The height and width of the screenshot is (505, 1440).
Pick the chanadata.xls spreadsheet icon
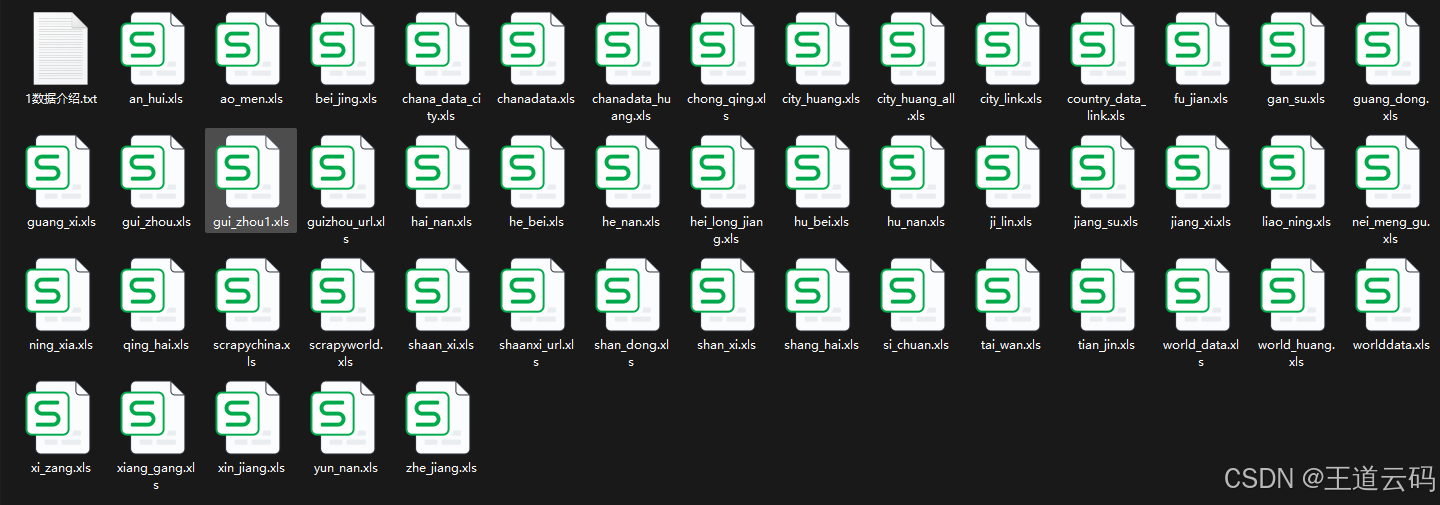[534, 49]
